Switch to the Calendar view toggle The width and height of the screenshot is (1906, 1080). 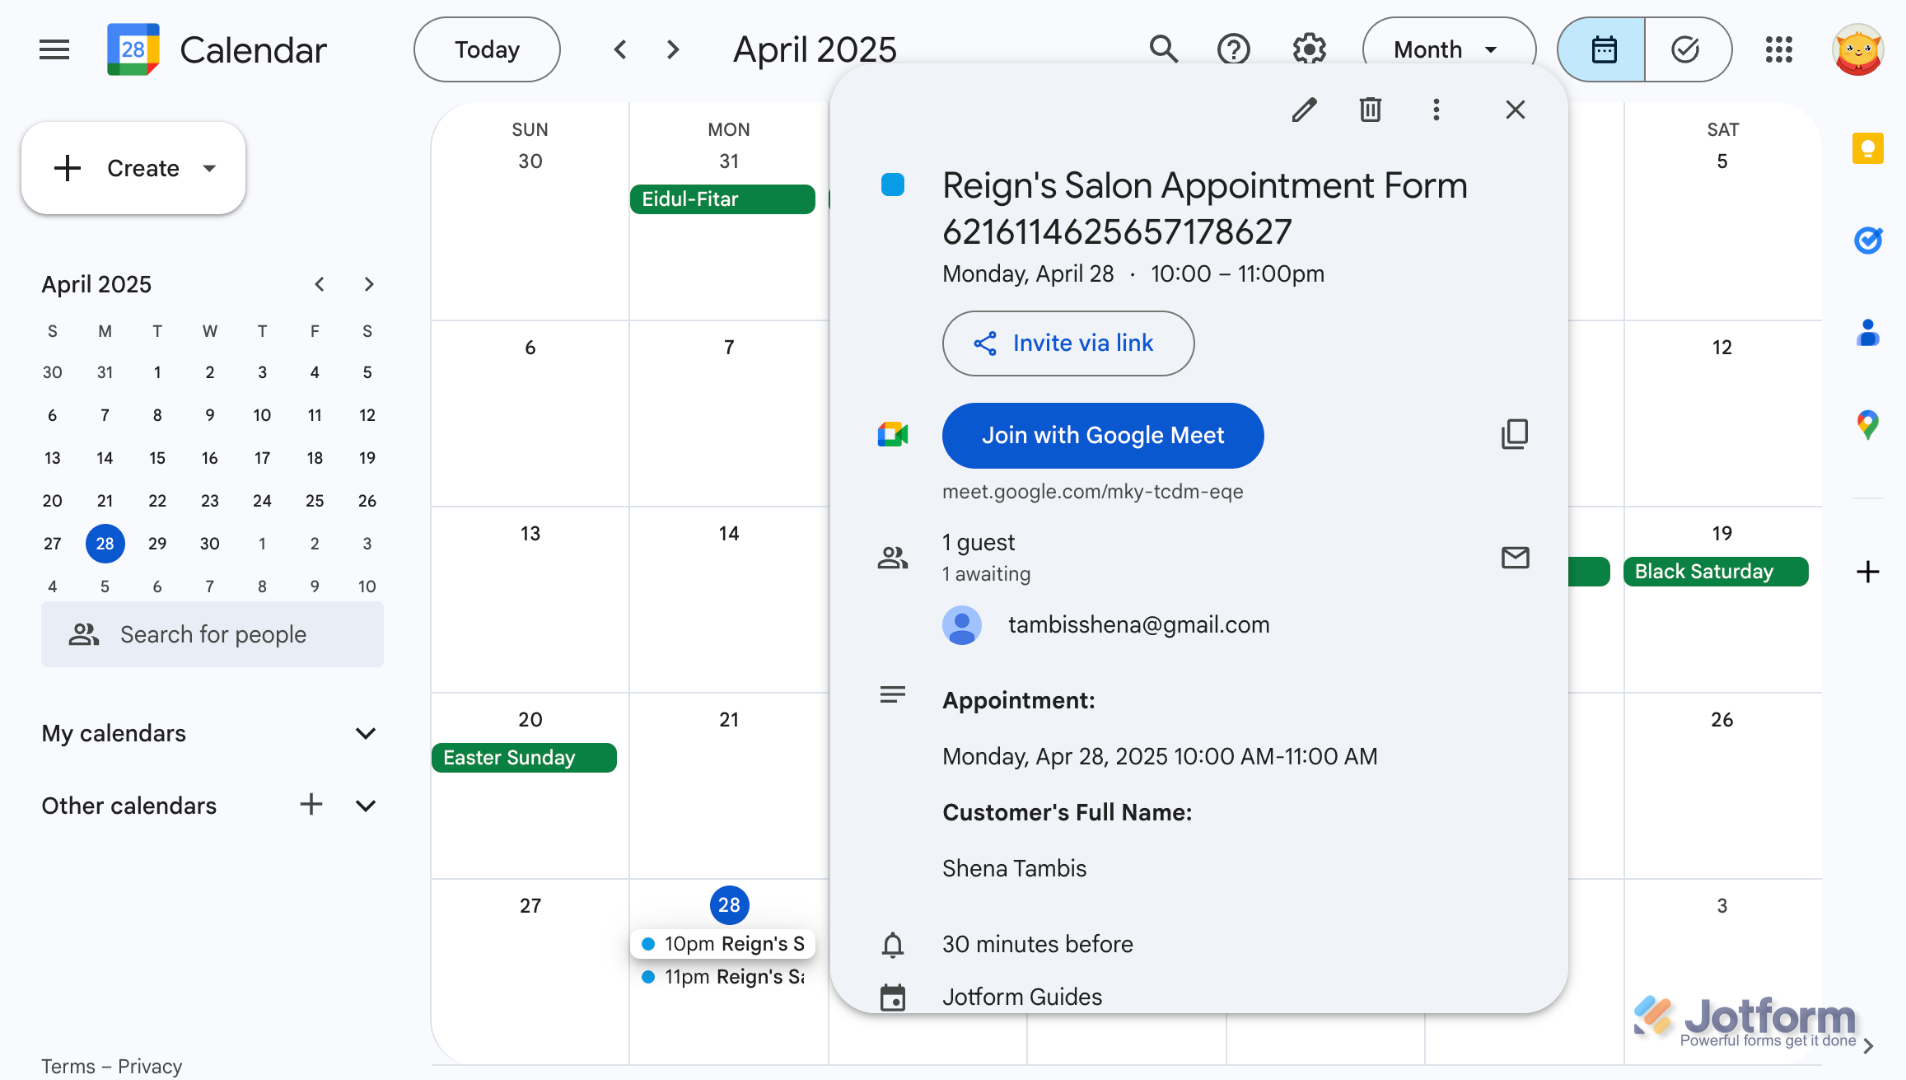(1602, 49)
